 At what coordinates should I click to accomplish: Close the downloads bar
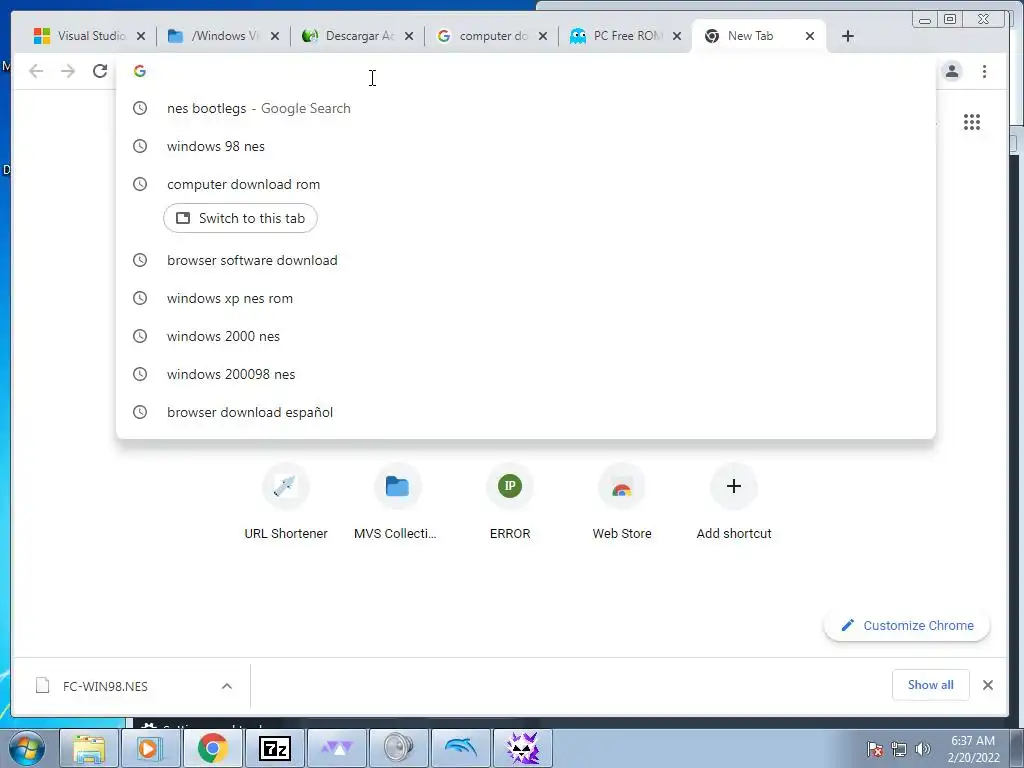(988, 685)
